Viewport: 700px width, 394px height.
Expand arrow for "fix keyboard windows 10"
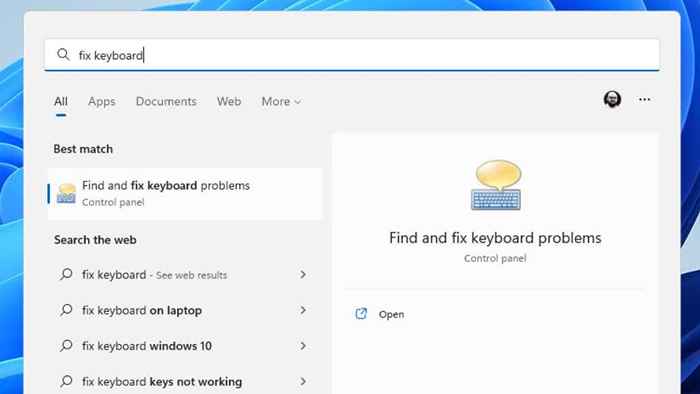click(x=303, y=346)
